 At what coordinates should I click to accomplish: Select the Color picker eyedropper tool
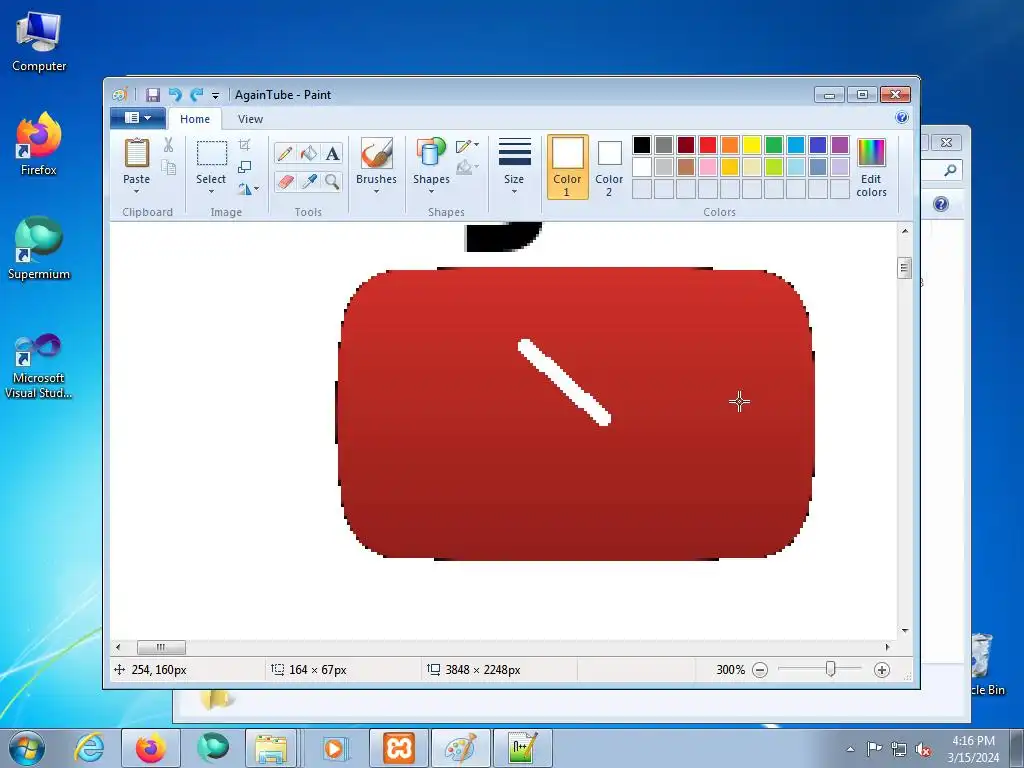(308, 181)
